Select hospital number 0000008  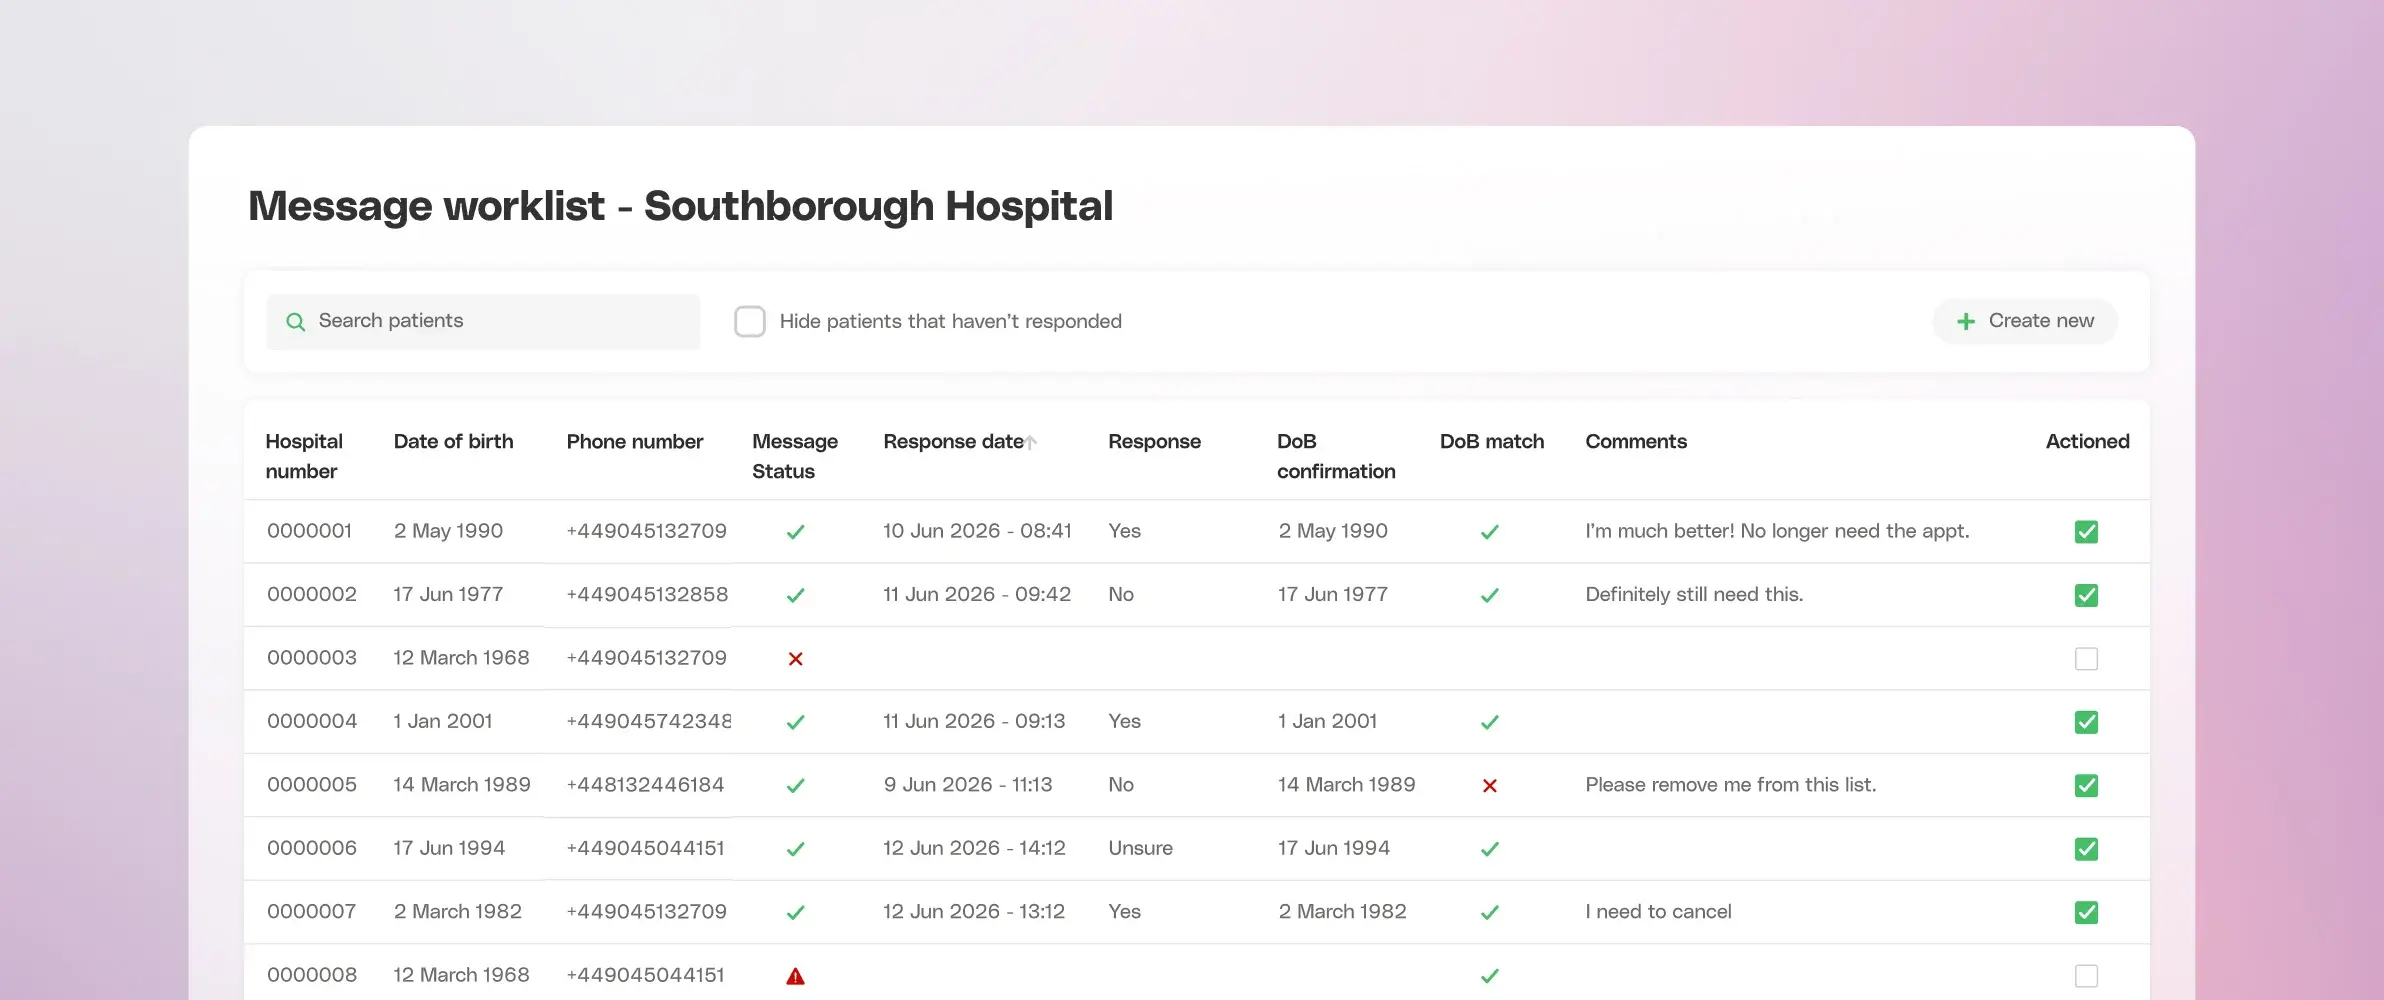(312, 975)
